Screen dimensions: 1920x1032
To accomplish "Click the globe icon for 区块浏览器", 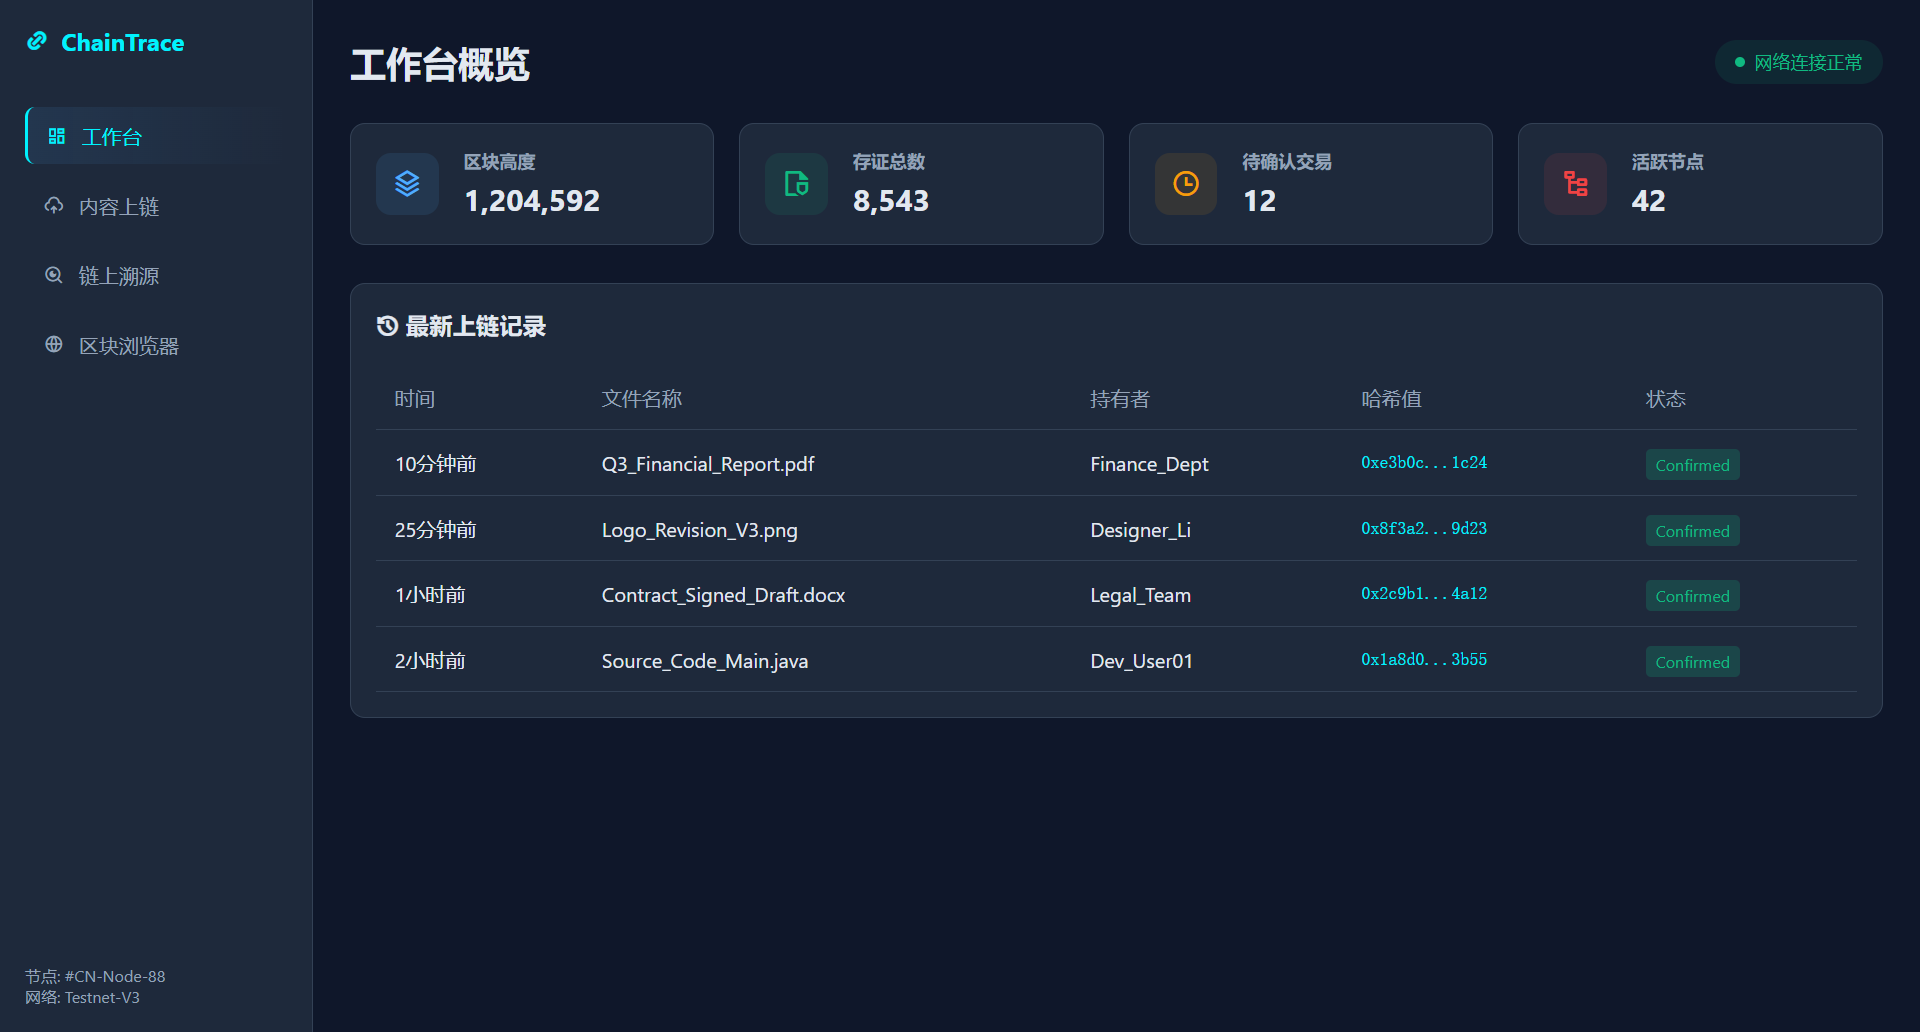I will pyautogui.click(x=54, y=345).
